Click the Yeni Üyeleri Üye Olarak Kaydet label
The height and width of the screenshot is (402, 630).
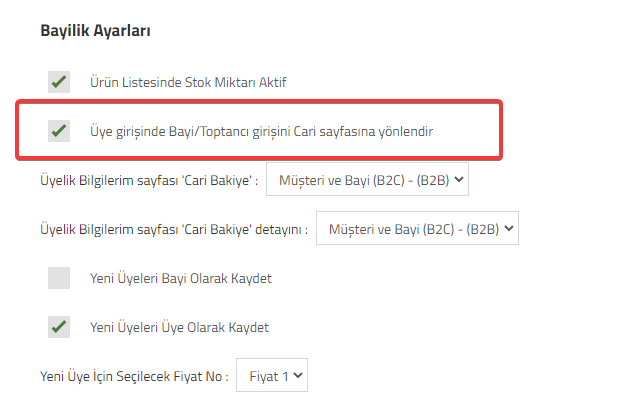[179, 327]
